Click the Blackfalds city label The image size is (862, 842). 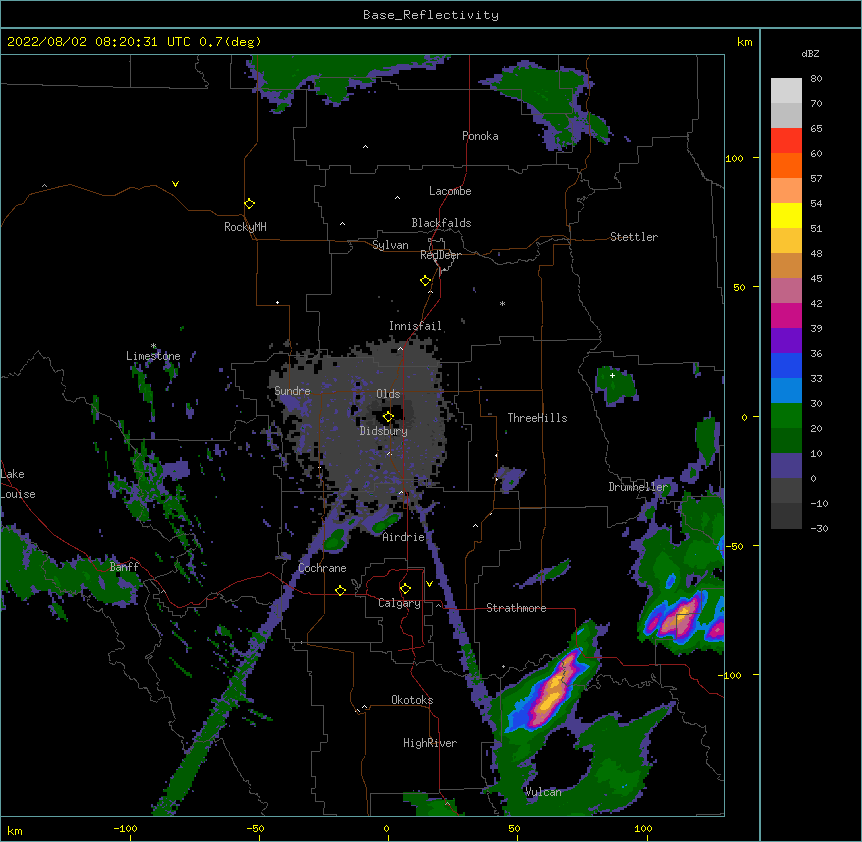[441, 223]
